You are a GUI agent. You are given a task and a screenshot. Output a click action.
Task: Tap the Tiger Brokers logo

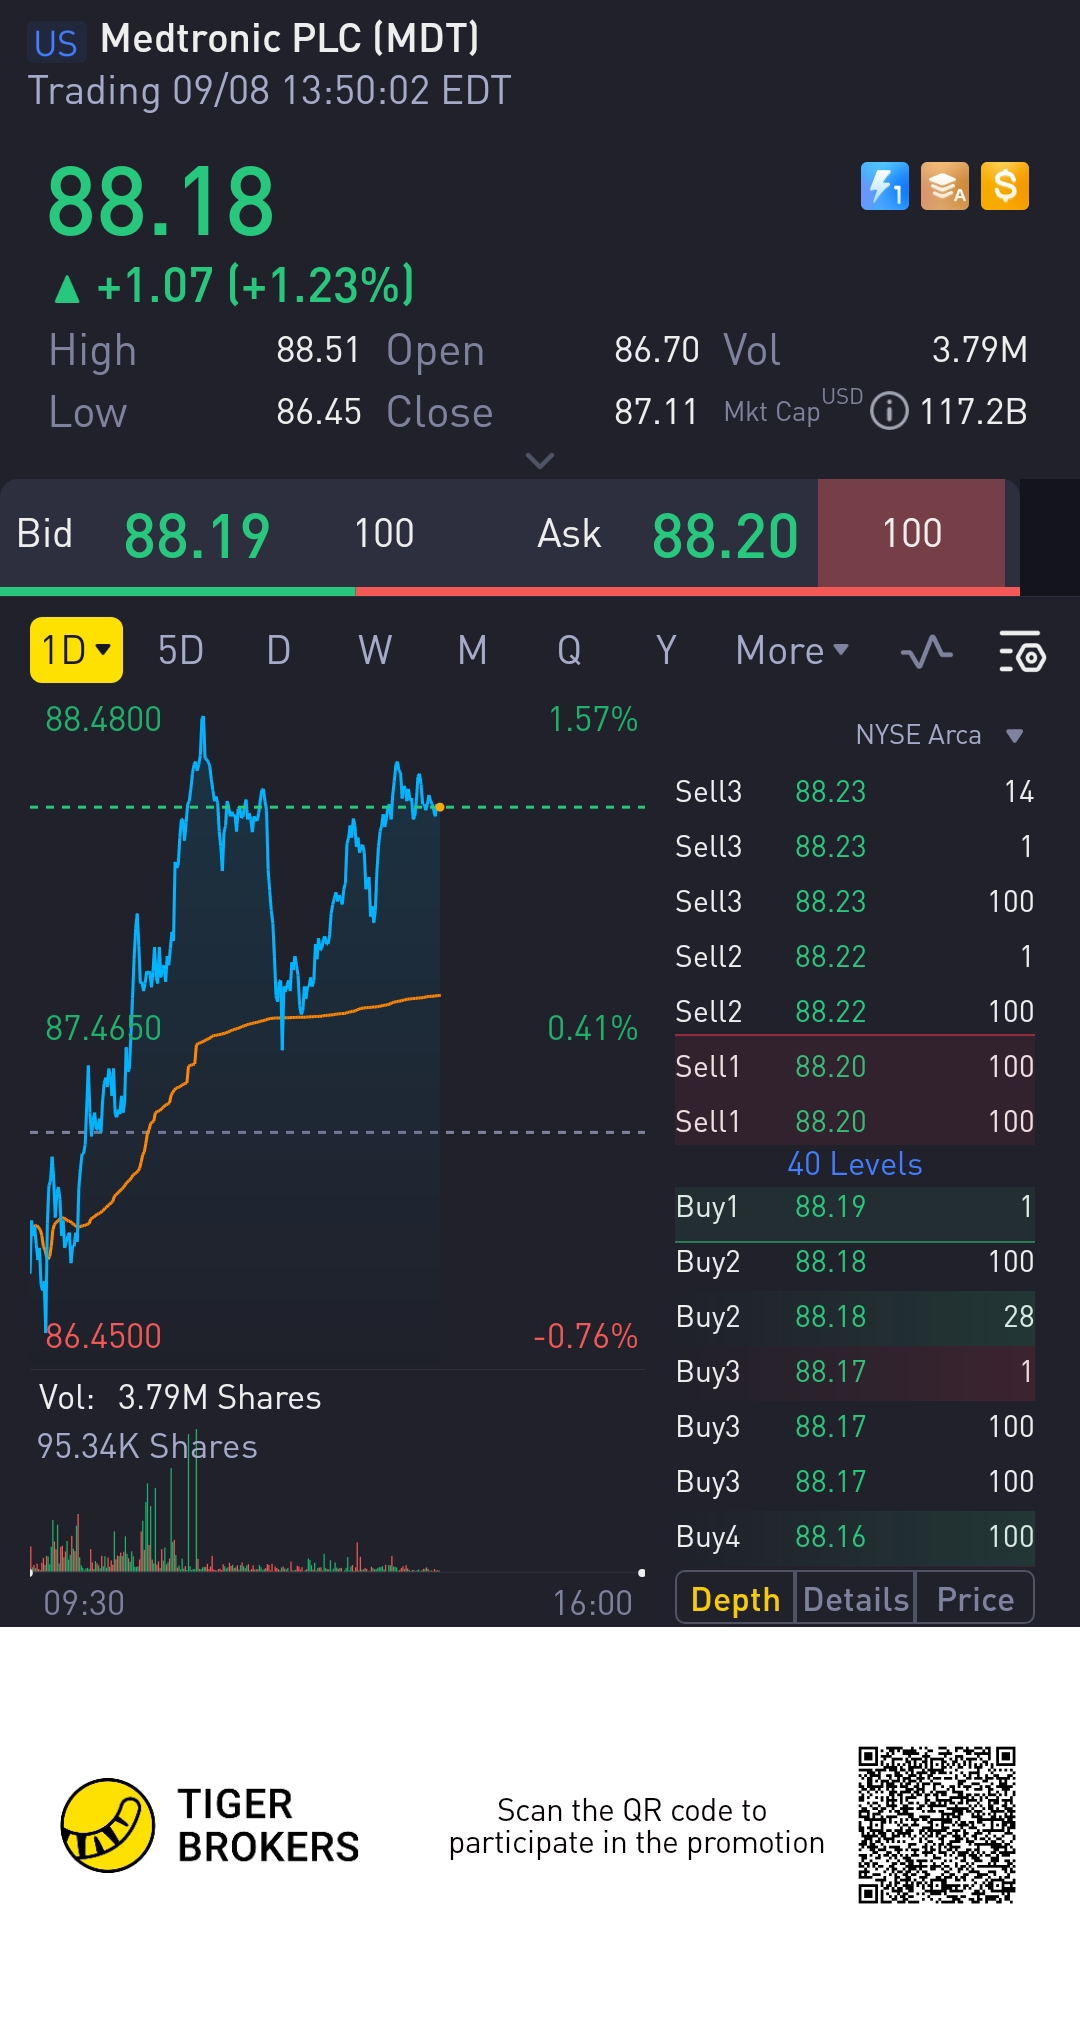[x=210, y=1825]
